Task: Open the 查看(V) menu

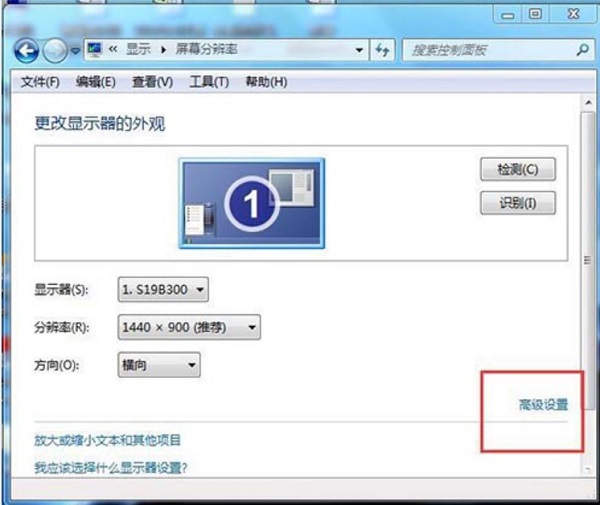Action: click(x=152, y=81)
